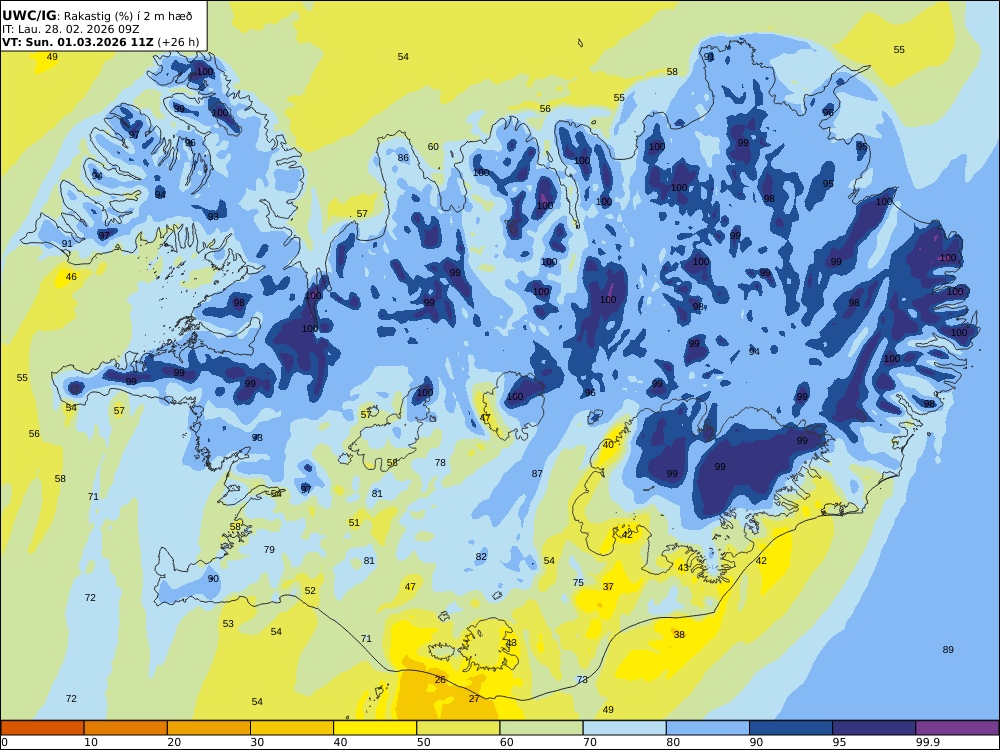Click the humidity value "52" near the southwest coast
This screenshot has height=750, width=1000.
[310, 591]
